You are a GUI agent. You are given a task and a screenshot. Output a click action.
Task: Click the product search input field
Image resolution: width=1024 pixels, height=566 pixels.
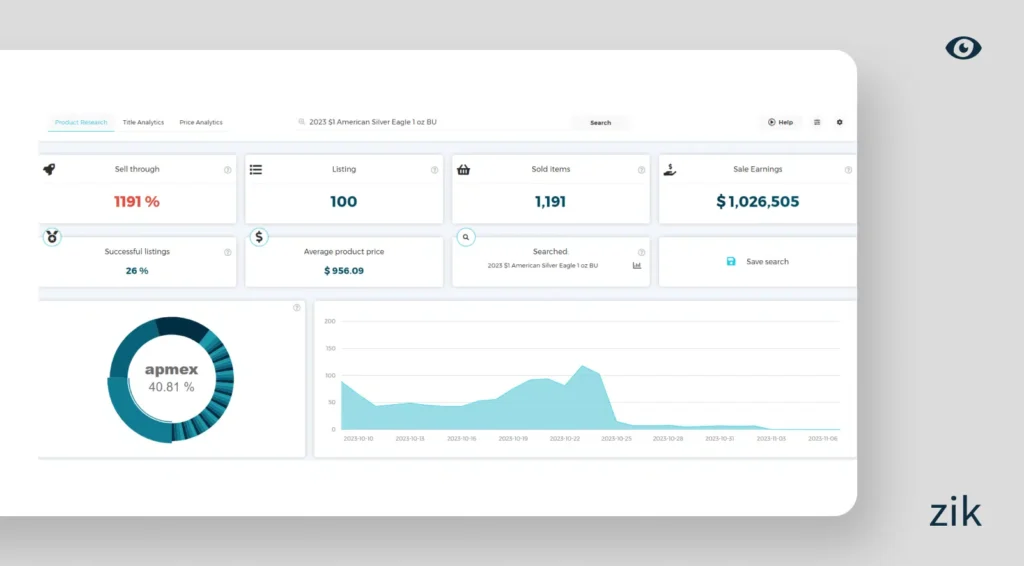[430, 122]
